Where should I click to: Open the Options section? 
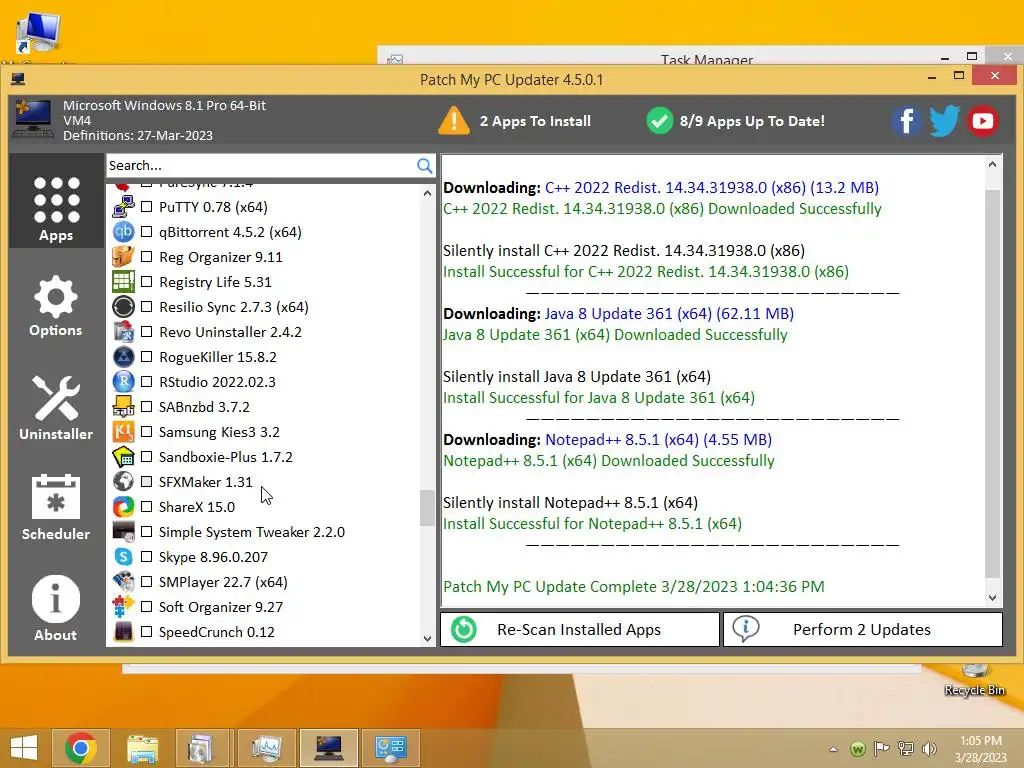click(56, 306)
